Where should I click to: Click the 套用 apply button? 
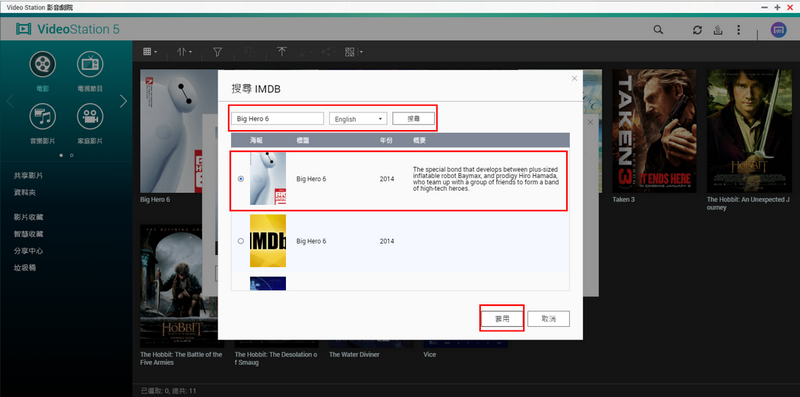tap(502, 318)
